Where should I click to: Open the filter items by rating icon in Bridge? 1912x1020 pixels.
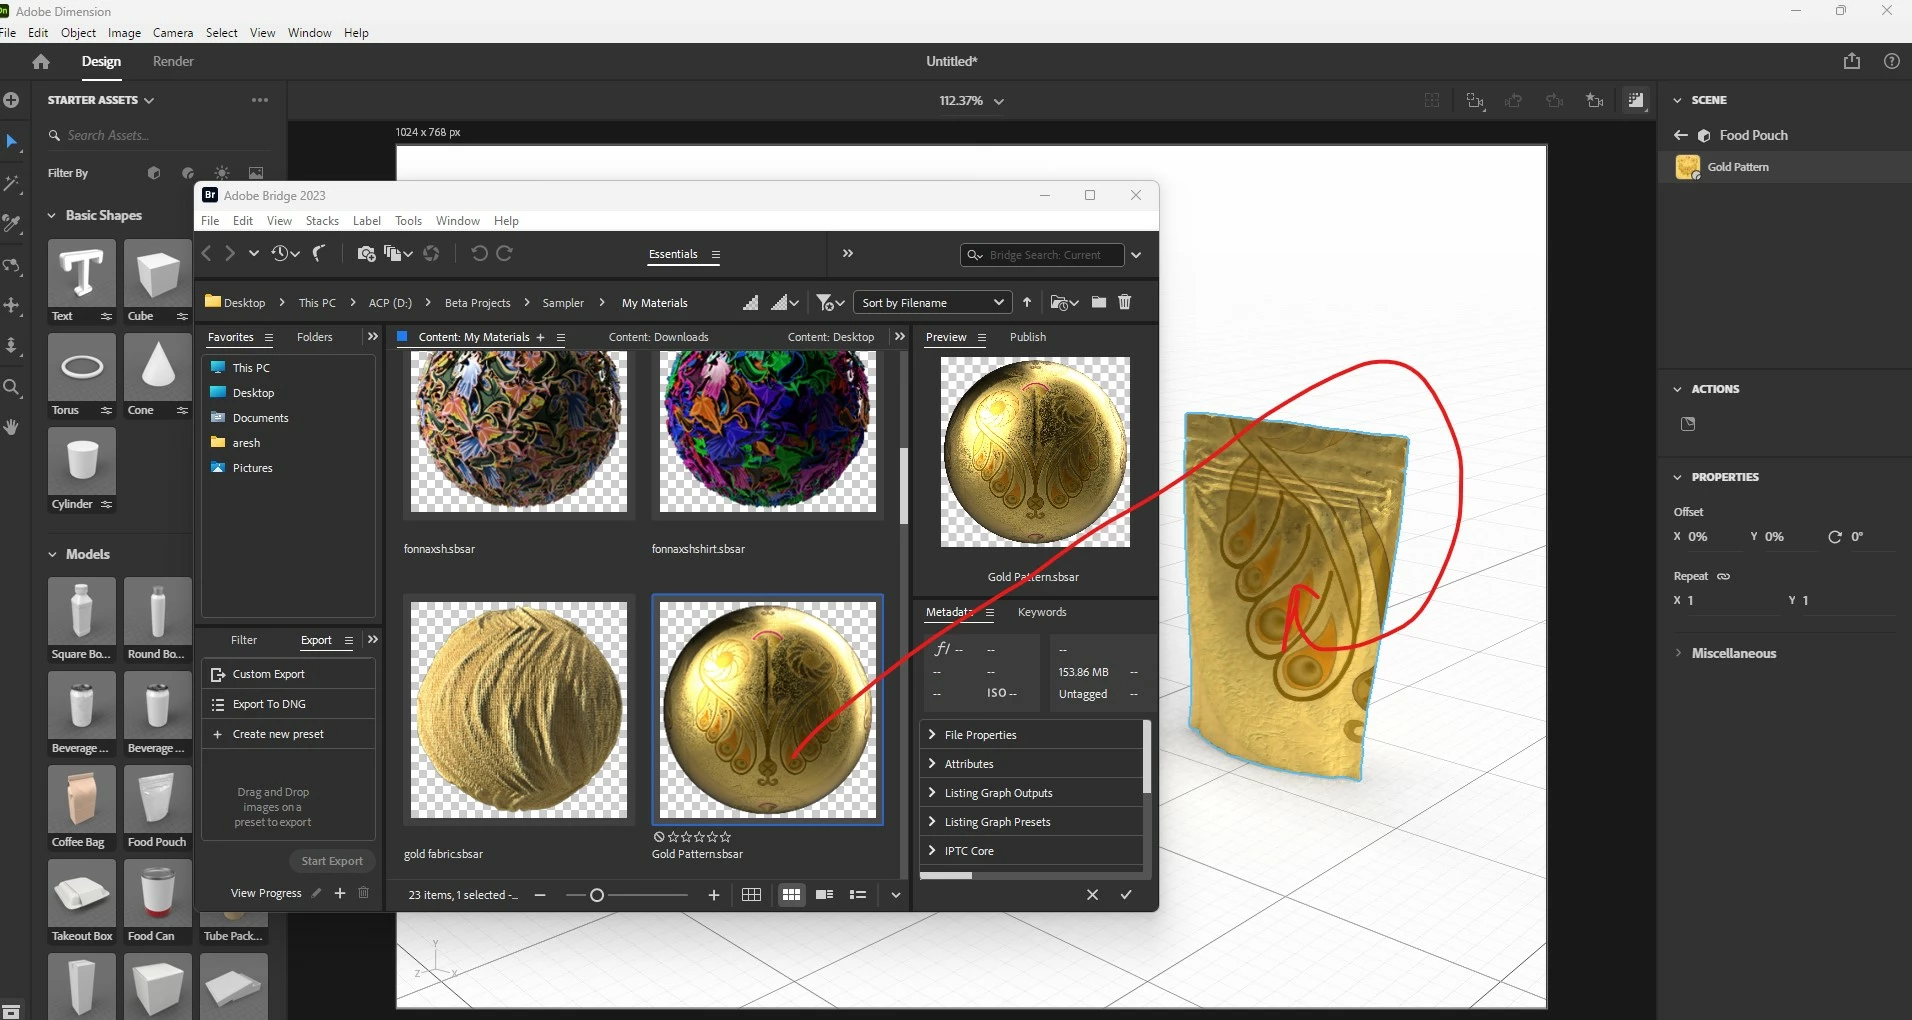pyautogui.click(x=830, y=302)
